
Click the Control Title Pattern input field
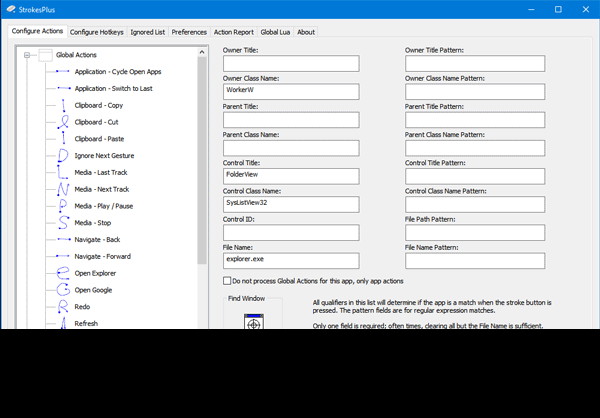click(x=475, y=176)
